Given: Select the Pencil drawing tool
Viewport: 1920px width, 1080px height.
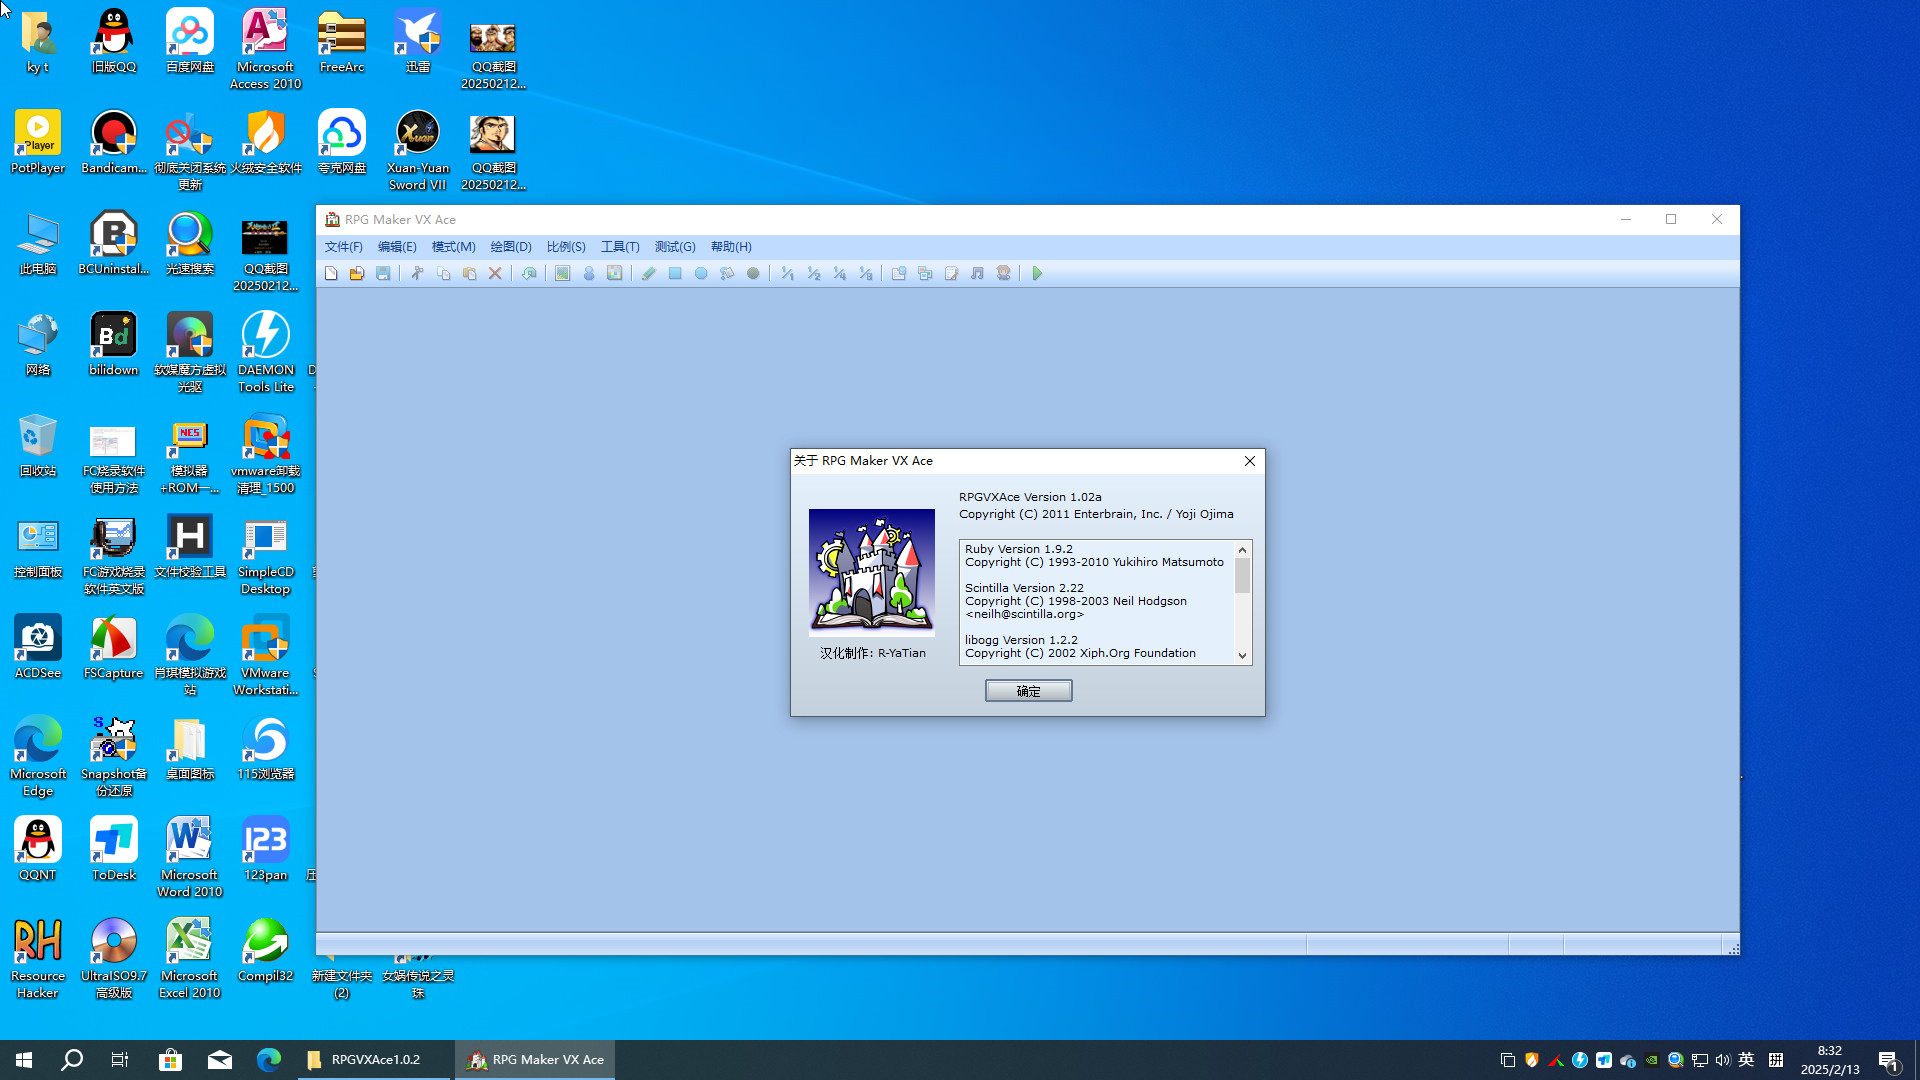Looking at the screenshot, I should click(649, 273).
